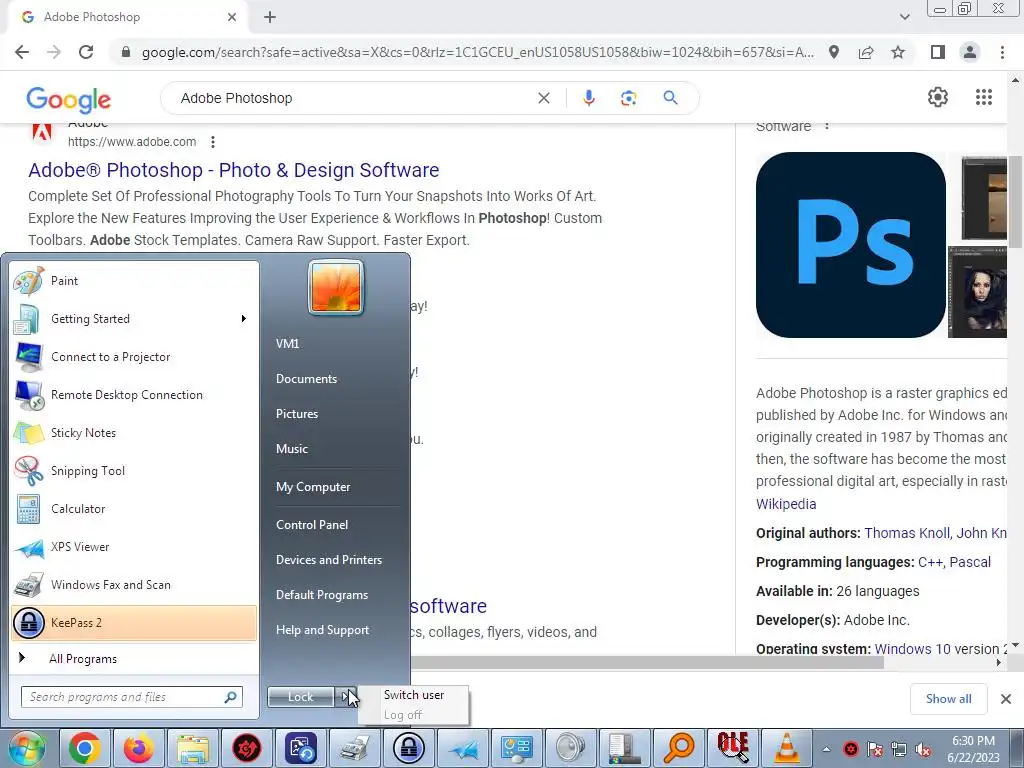The height and width of the screenshot is (768, 1024).
Task: Click the network tray icon
Action: [899, 749]
